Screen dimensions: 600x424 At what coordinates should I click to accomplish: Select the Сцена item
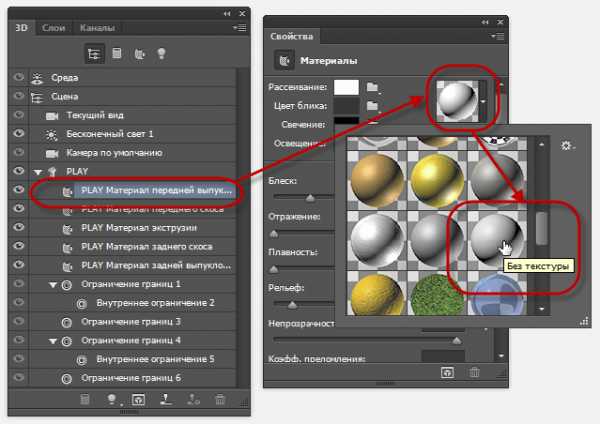pos(133,96)
